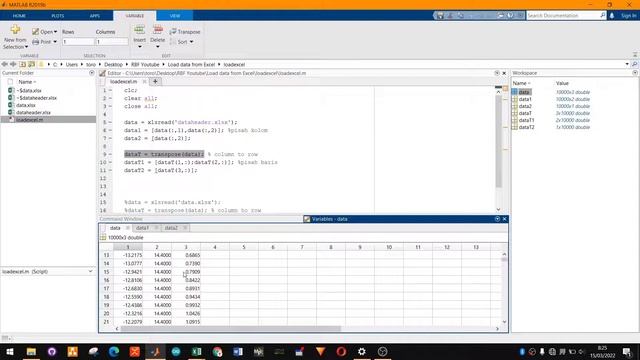Expand the Delete dropdown arrow

[158, 47]
